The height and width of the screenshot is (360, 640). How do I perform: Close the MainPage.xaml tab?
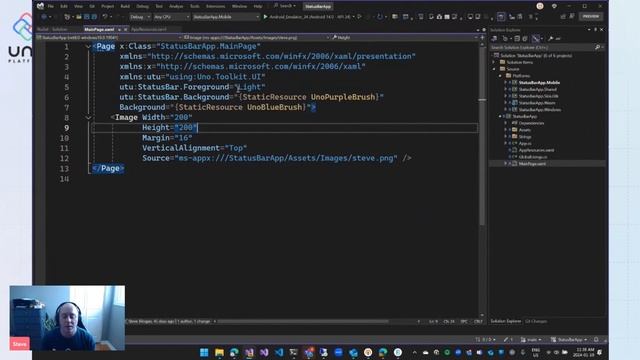pos(125,29)
